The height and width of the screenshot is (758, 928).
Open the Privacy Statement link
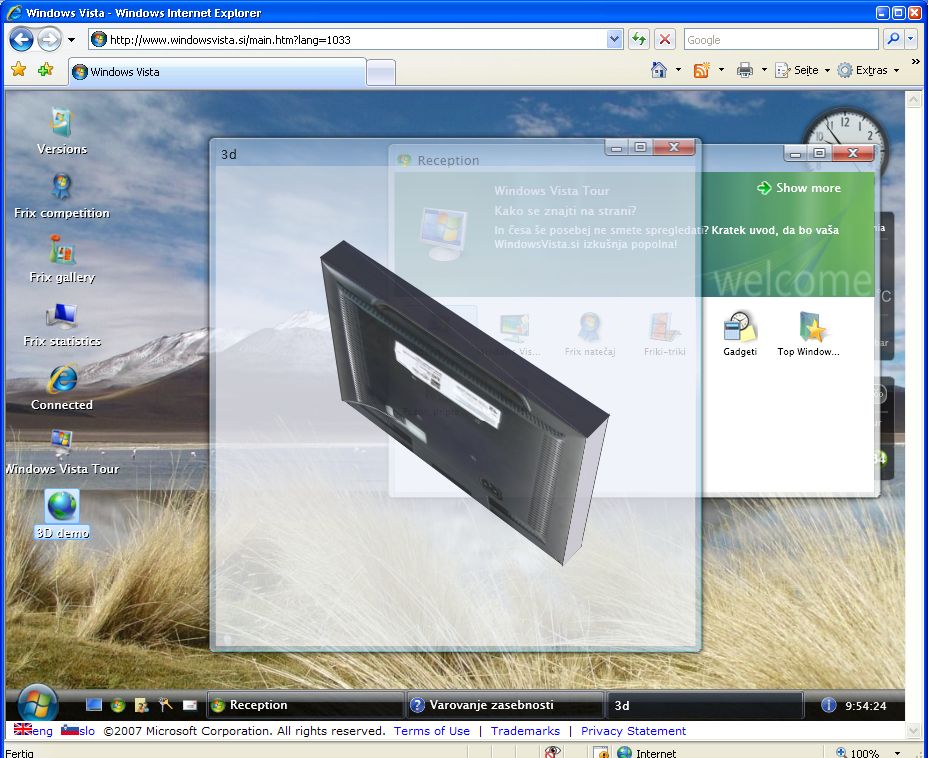pos(633,731)
